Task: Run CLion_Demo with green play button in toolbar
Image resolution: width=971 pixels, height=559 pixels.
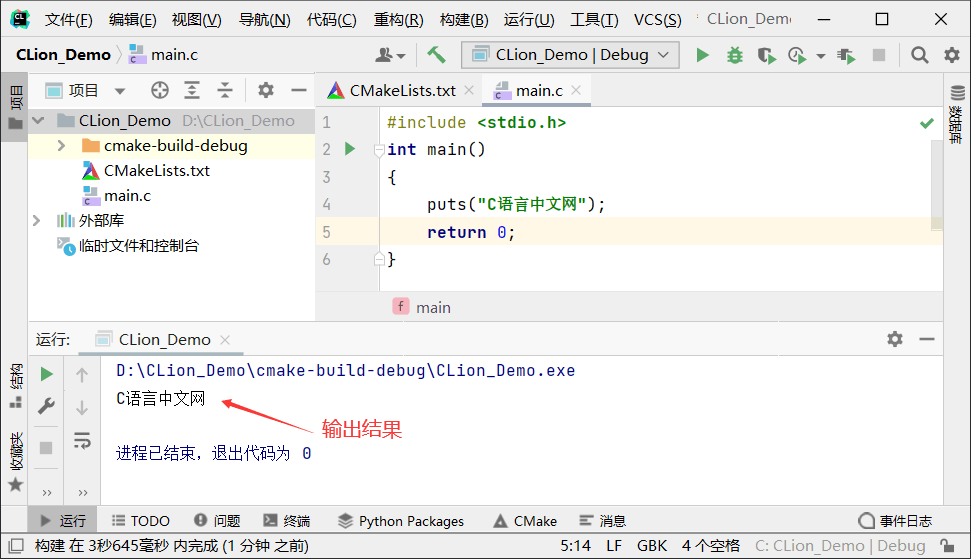Action: coord(702,55)
